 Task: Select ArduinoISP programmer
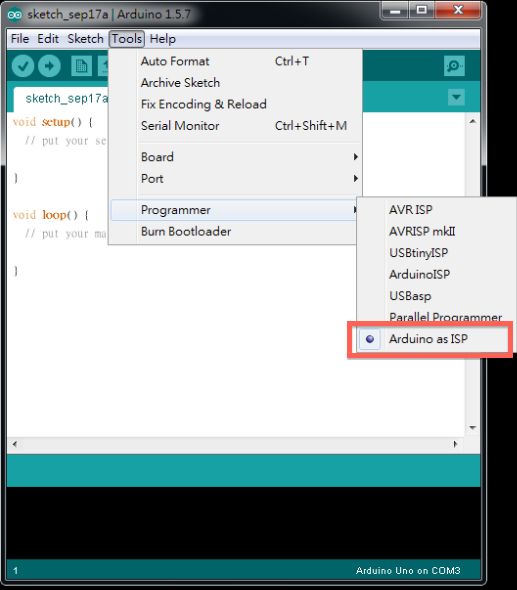(x=436, y=274)
